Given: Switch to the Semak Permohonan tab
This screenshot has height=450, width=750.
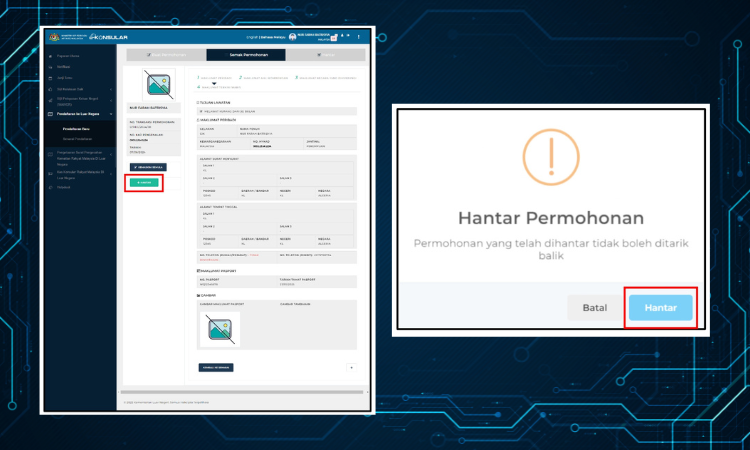Looking at the screenshot, I should (x=246, y=55).
